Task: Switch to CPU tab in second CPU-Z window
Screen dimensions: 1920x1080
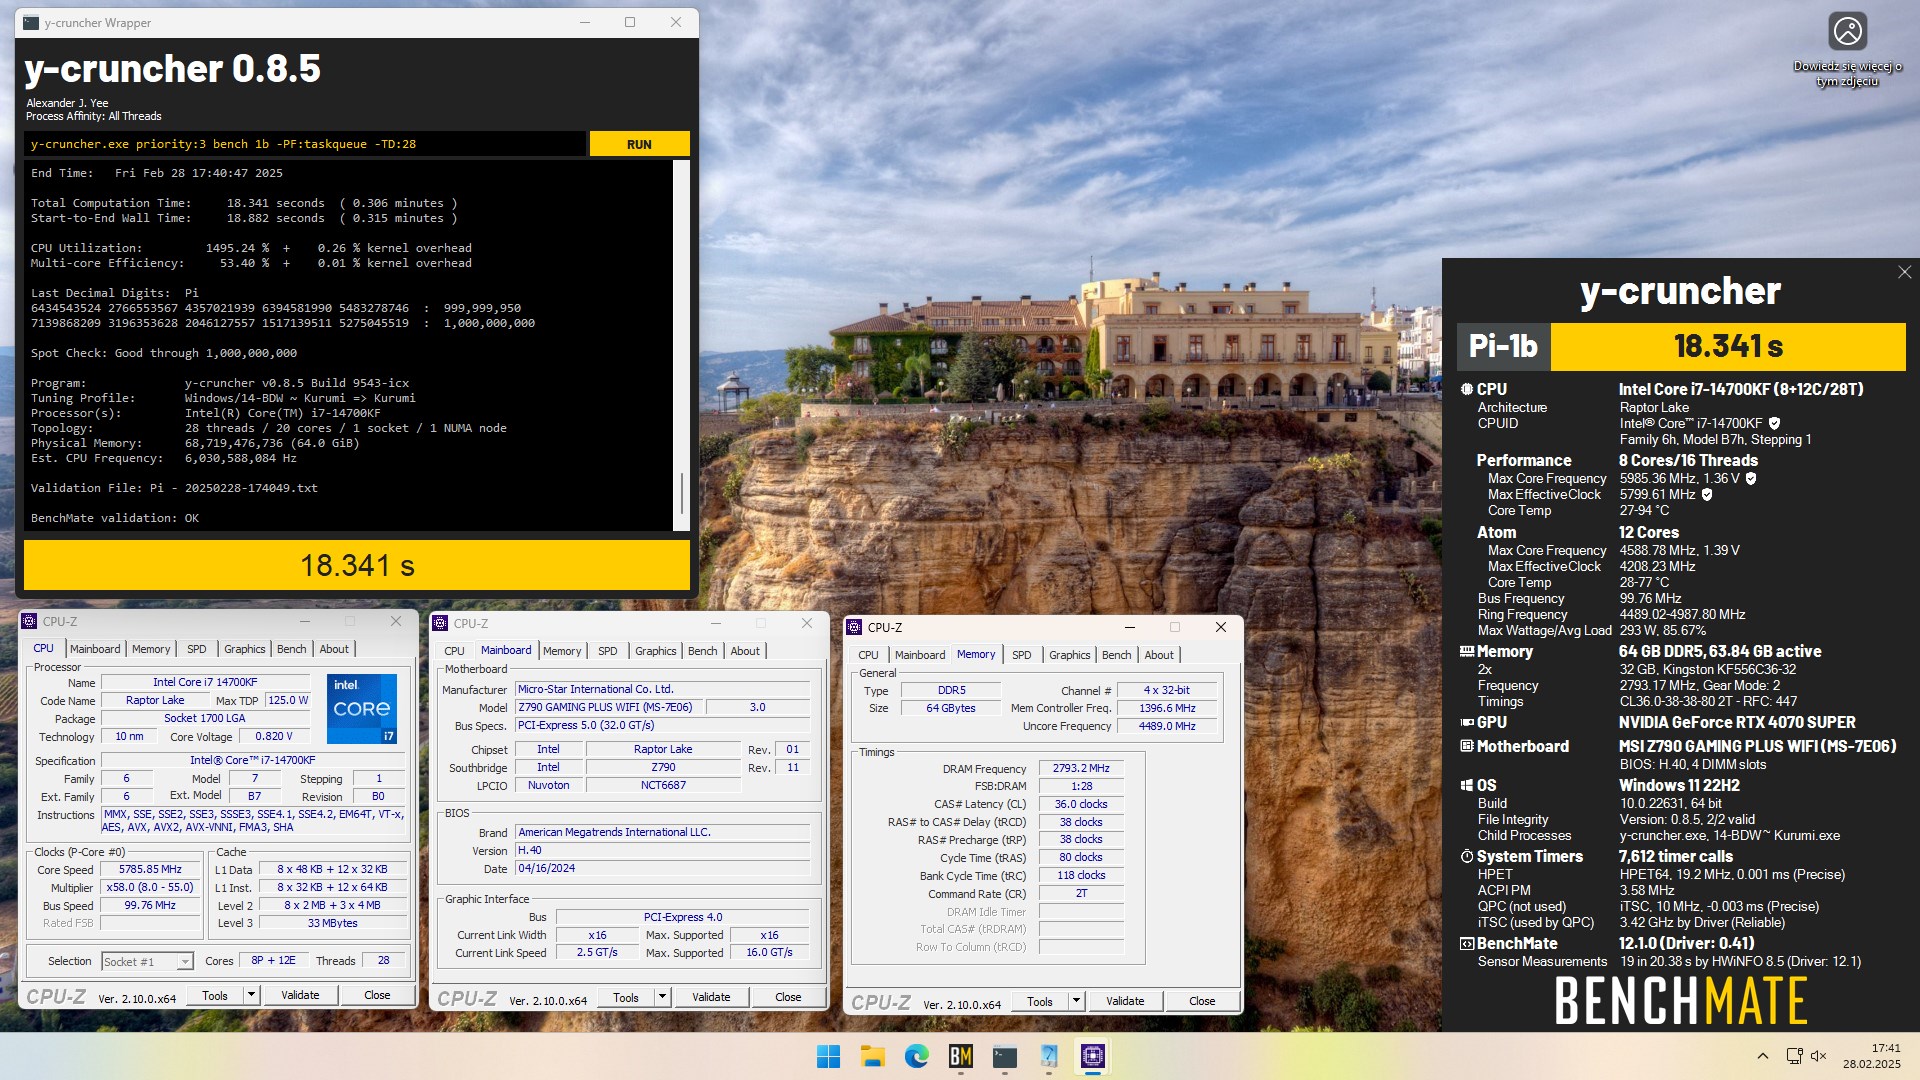Action: (454, 651)
